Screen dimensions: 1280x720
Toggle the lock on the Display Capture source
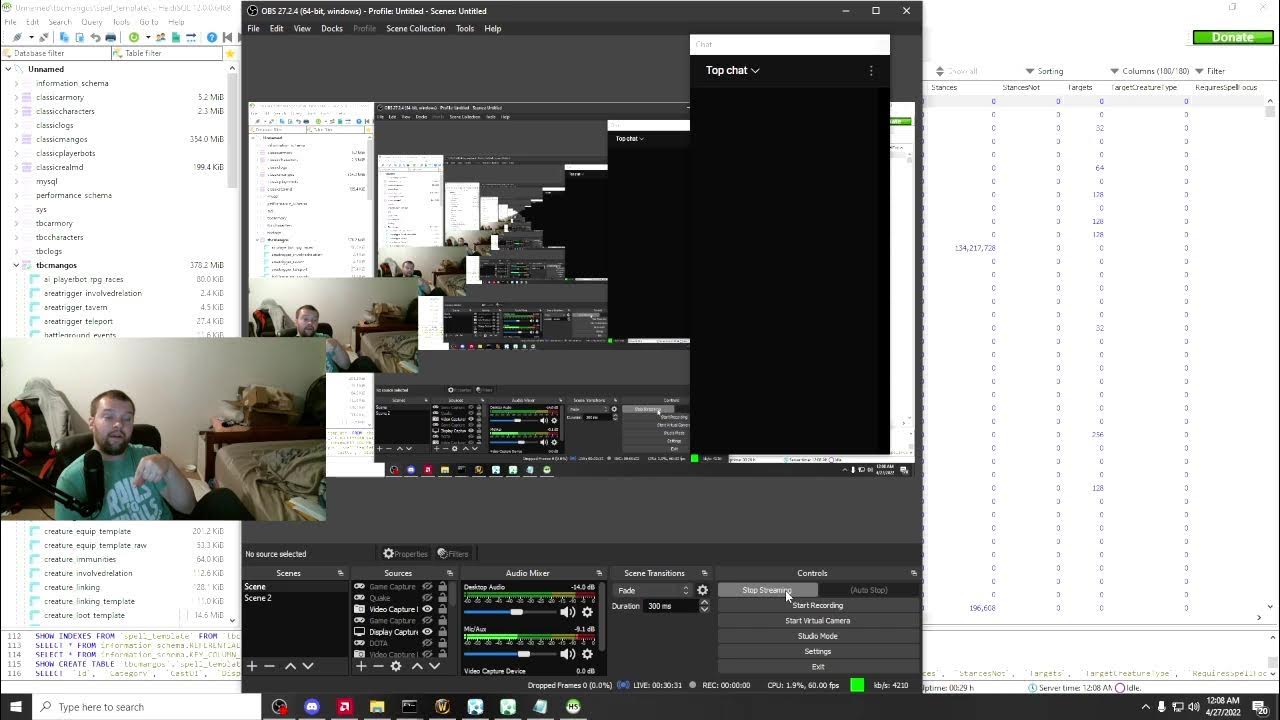tap(442, 632)
